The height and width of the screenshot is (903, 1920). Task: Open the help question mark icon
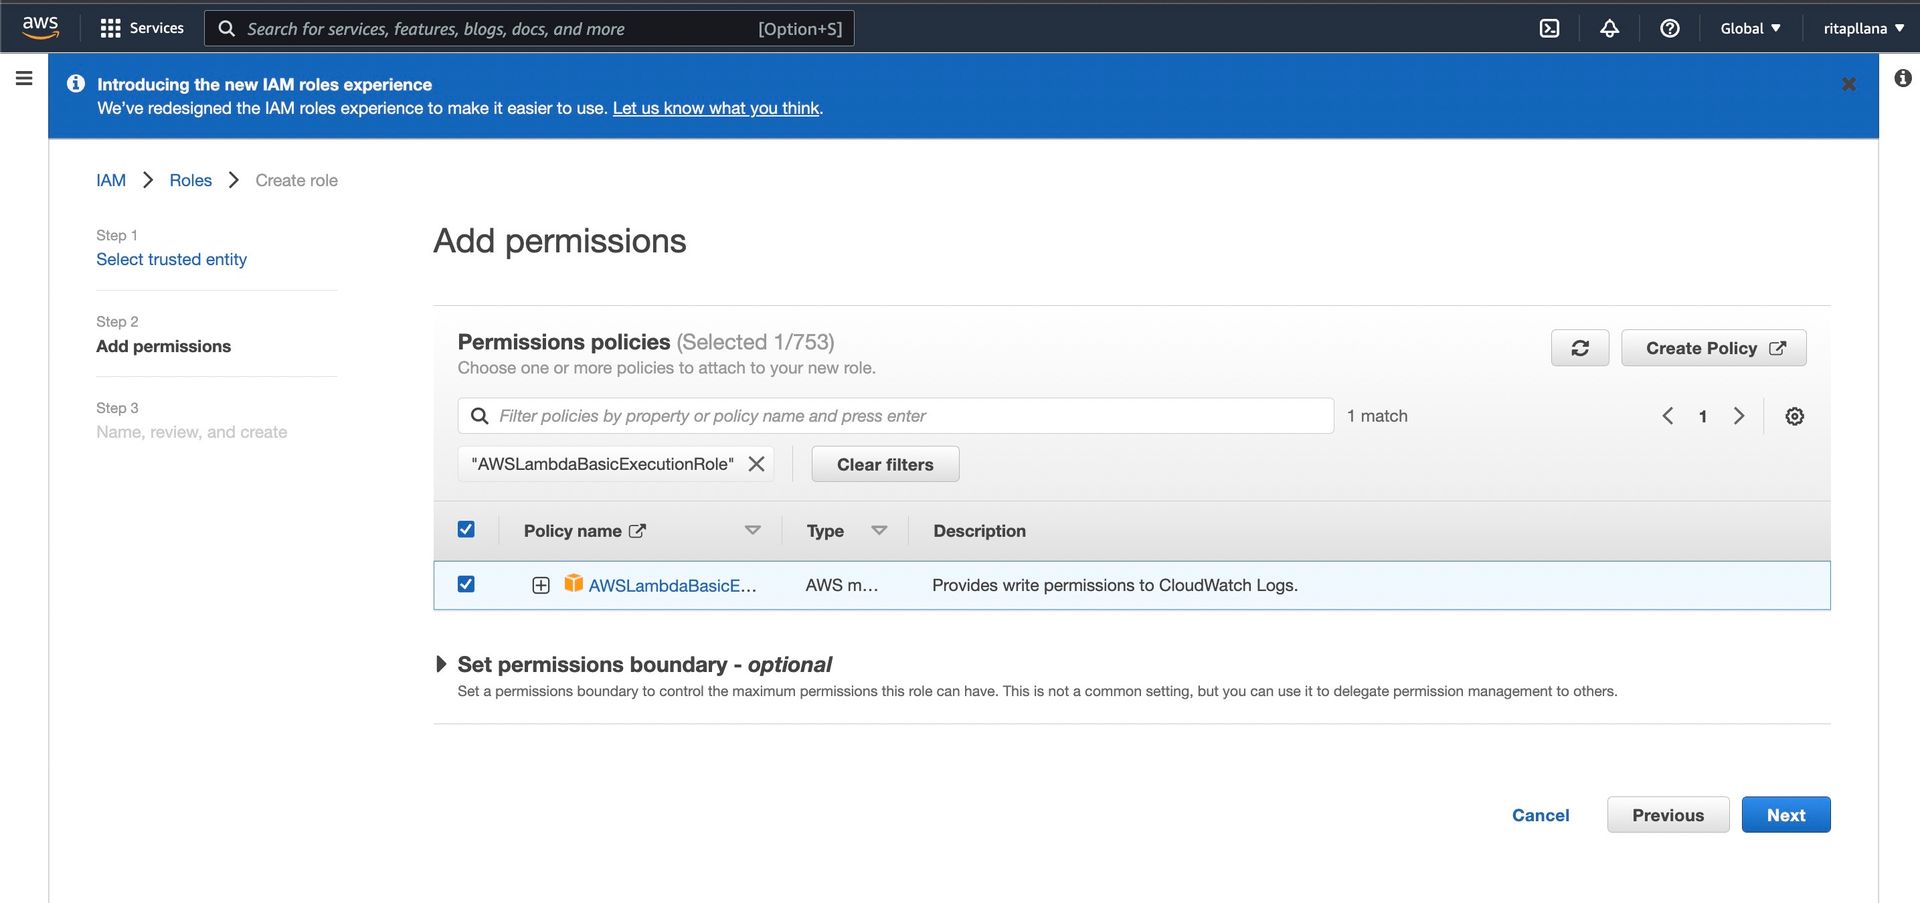pos(1669,28)
